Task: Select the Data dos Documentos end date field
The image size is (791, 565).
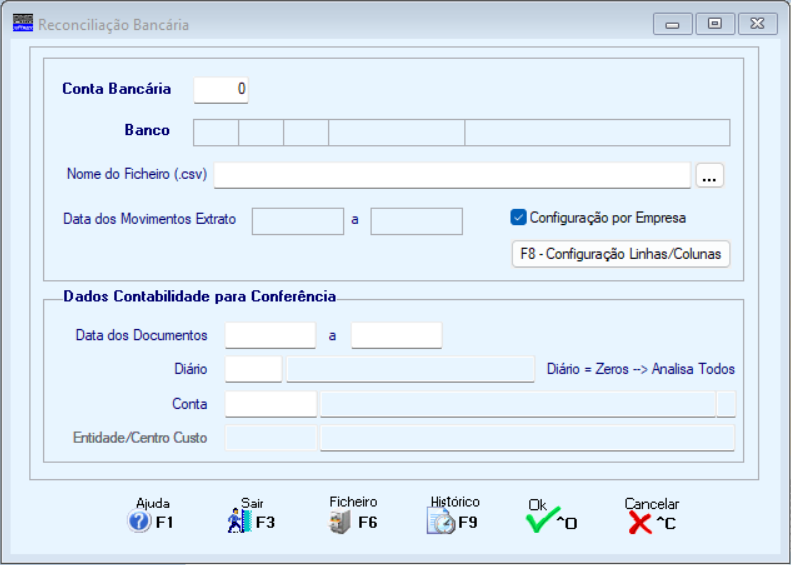Action: coord(397,335)
